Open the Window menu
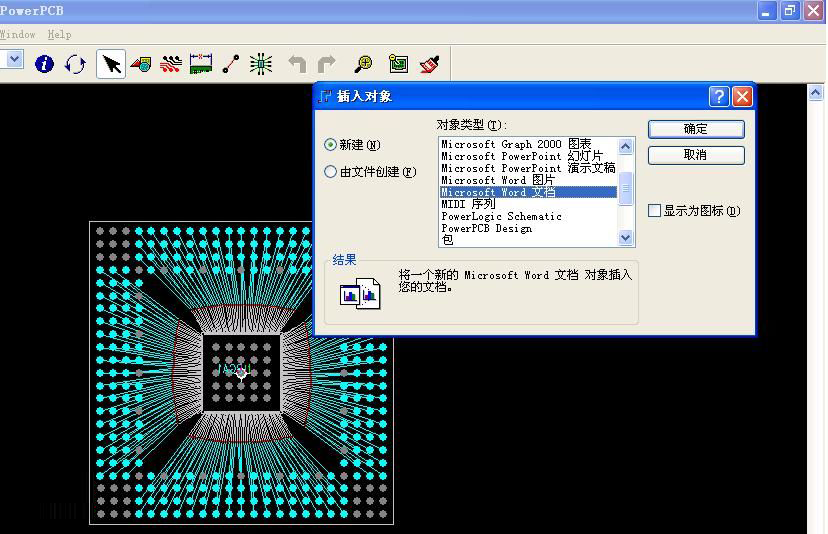828x534 pixels. pos(17,34)
